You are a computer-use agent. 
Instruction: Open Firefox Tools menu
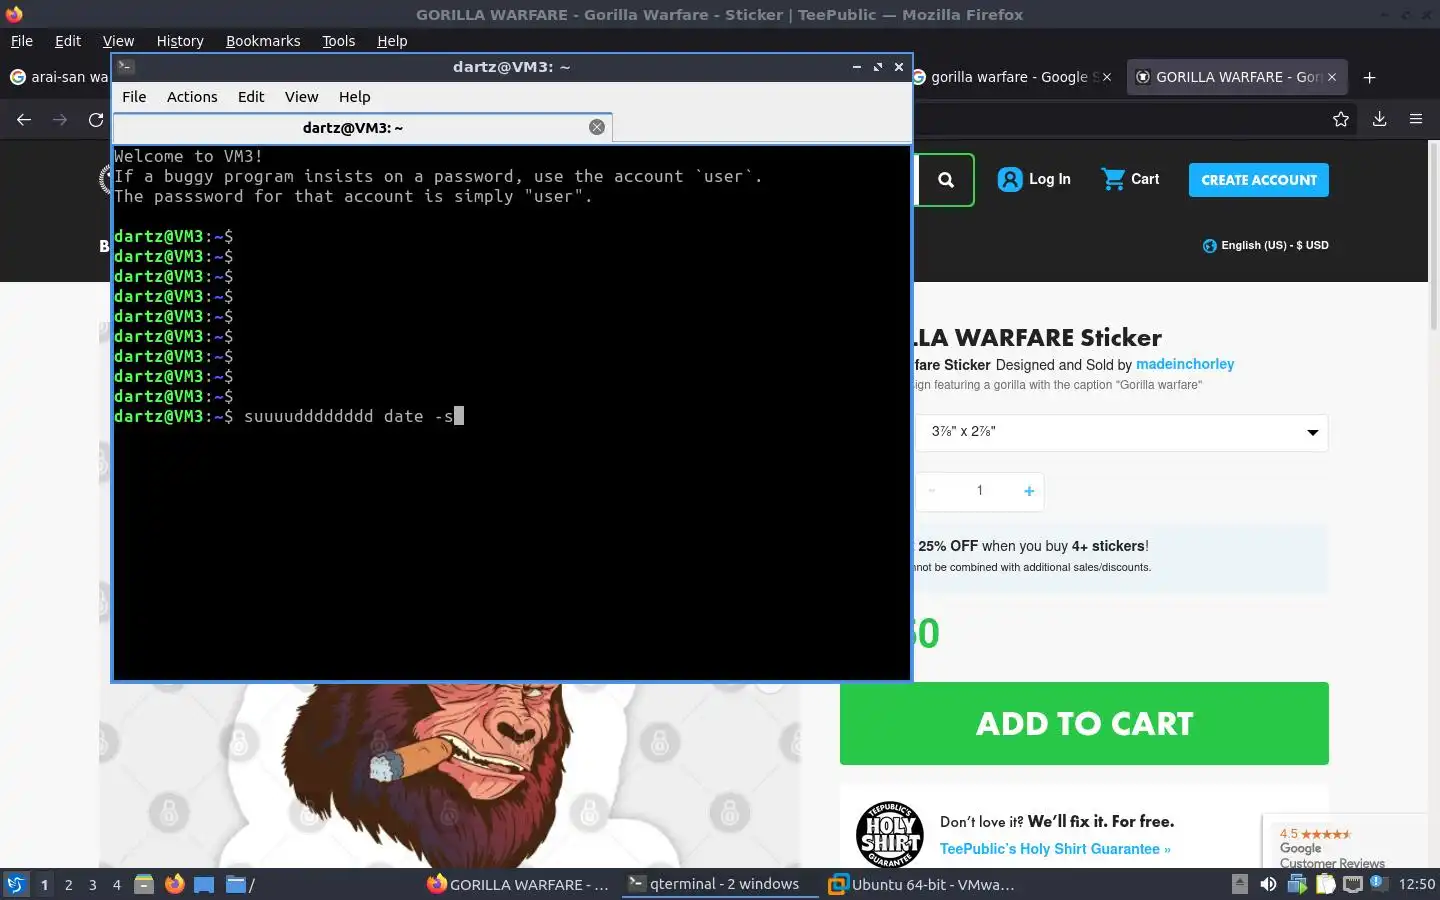coord(338,41)
